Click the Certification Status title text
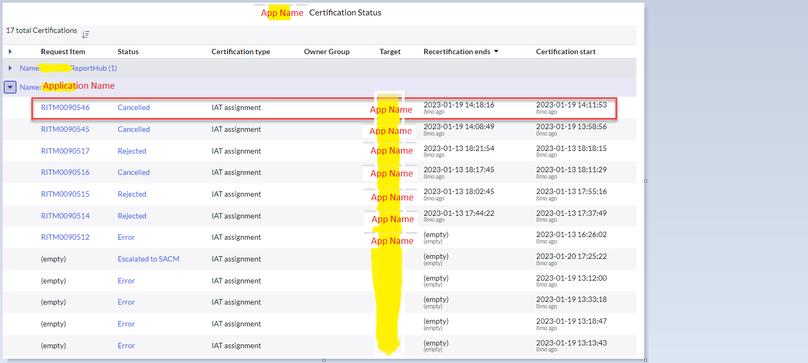 click(x=345, y=12)
